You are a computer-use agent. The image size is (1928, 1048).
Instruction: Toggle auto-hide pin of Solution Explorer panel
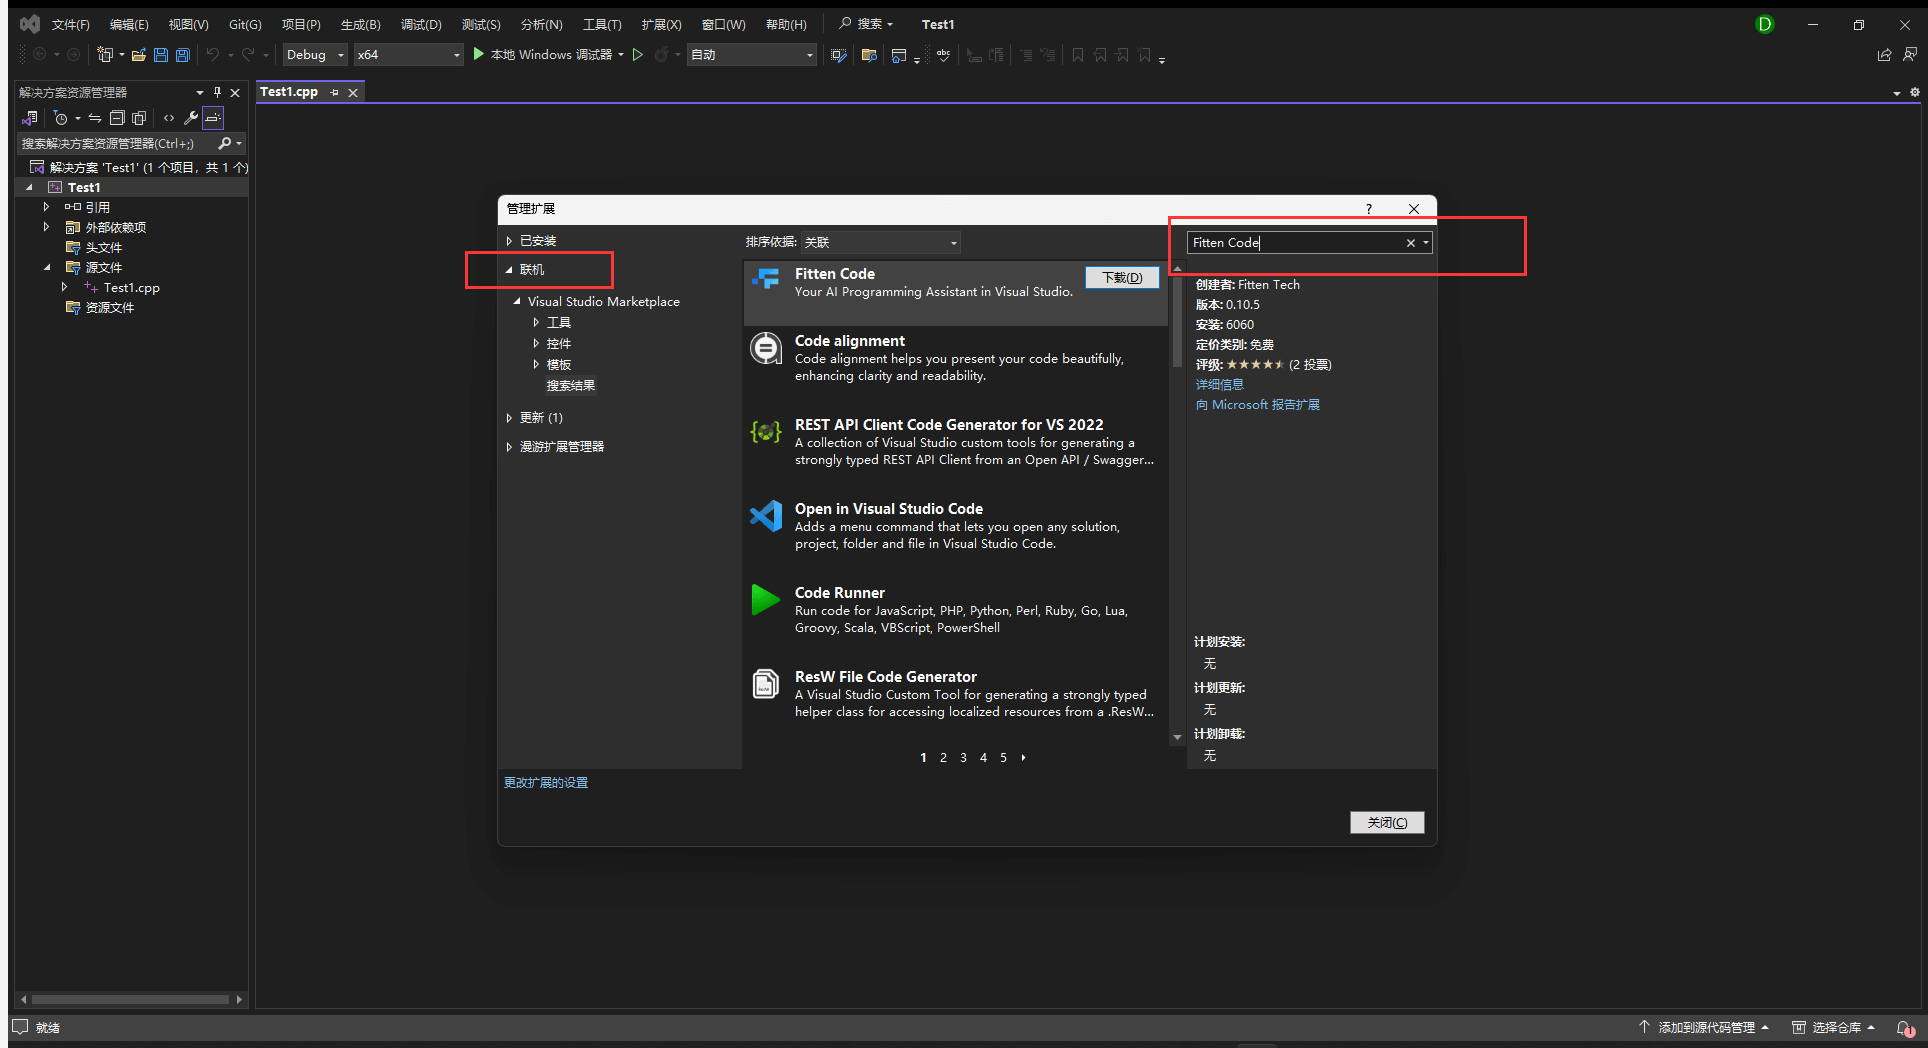tap(217, 92)
